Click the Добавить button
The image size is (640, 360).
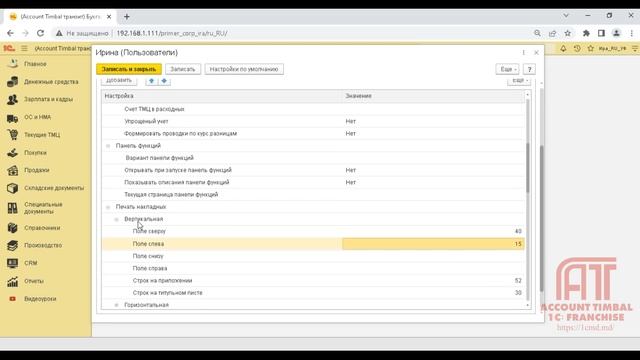119,81
